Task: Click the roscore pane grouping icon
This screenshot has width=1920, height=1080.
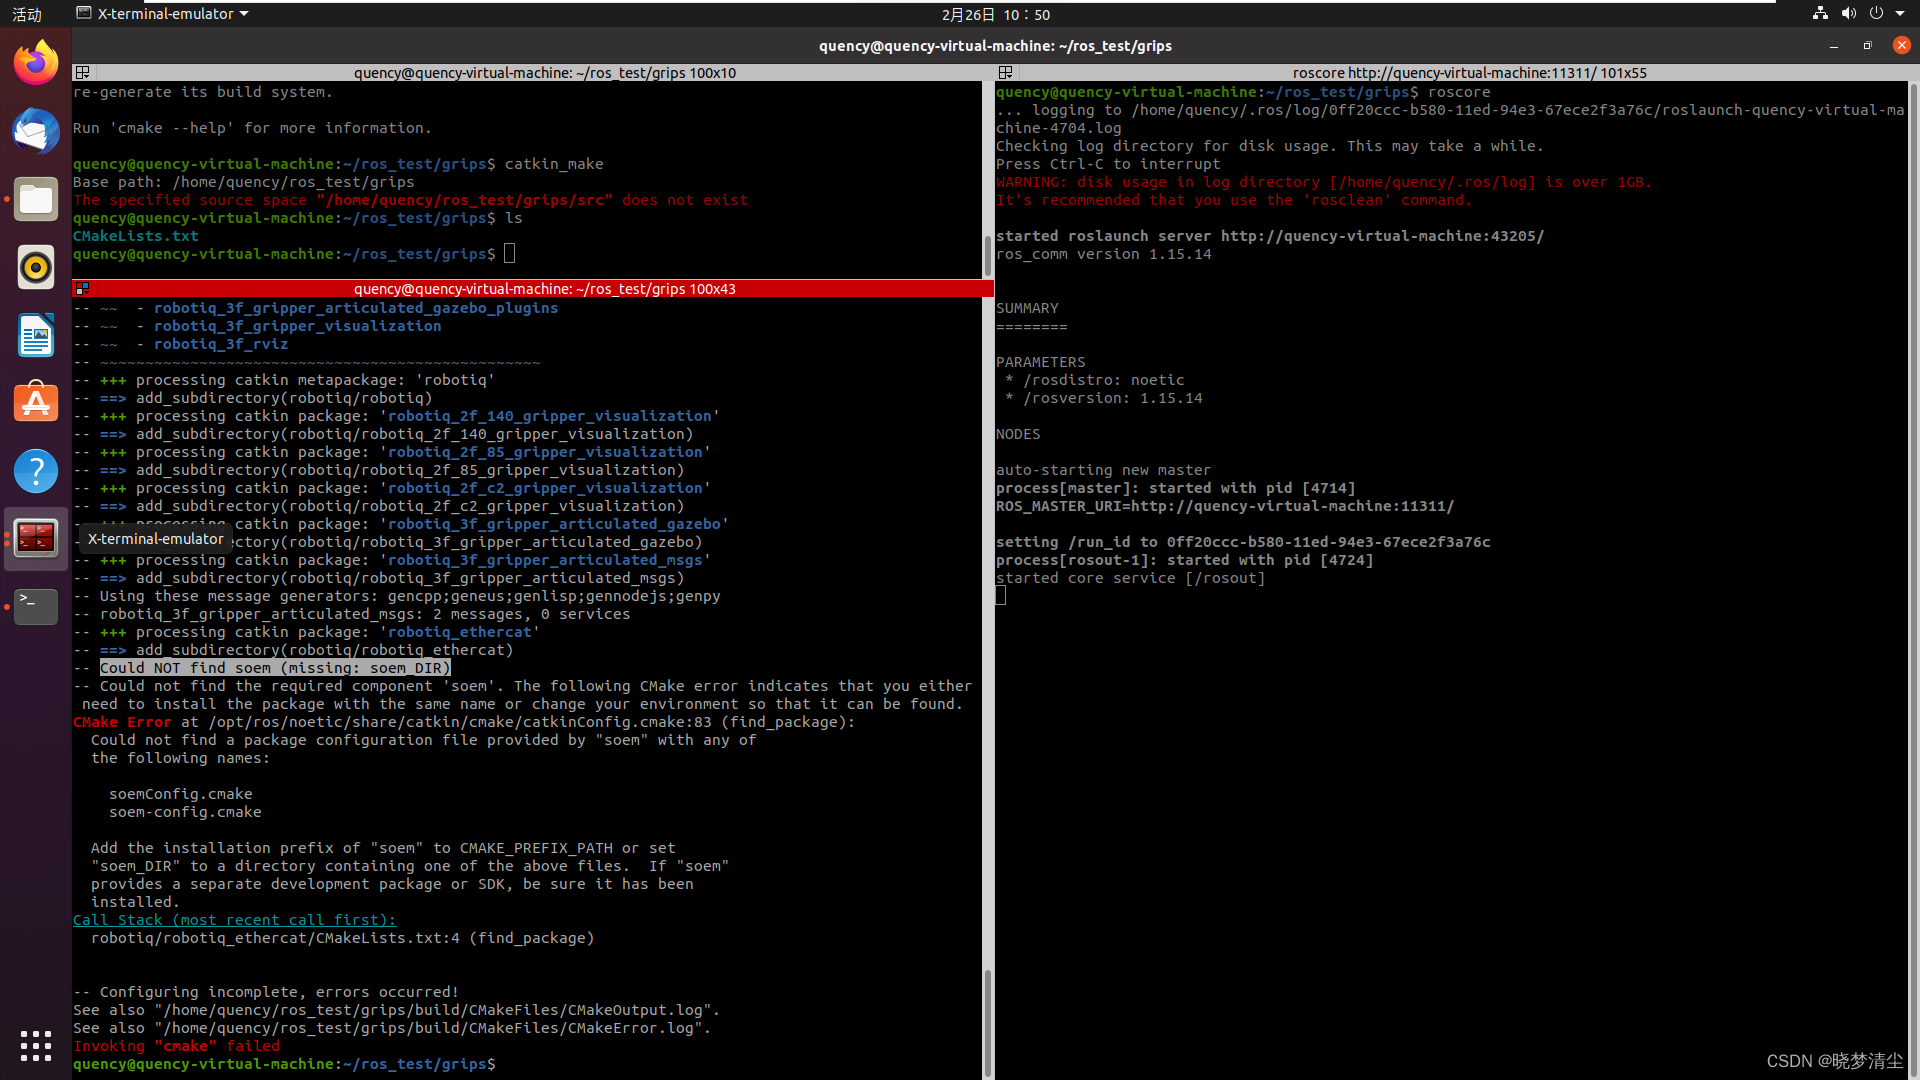Action: click(x=1006, y=73)
